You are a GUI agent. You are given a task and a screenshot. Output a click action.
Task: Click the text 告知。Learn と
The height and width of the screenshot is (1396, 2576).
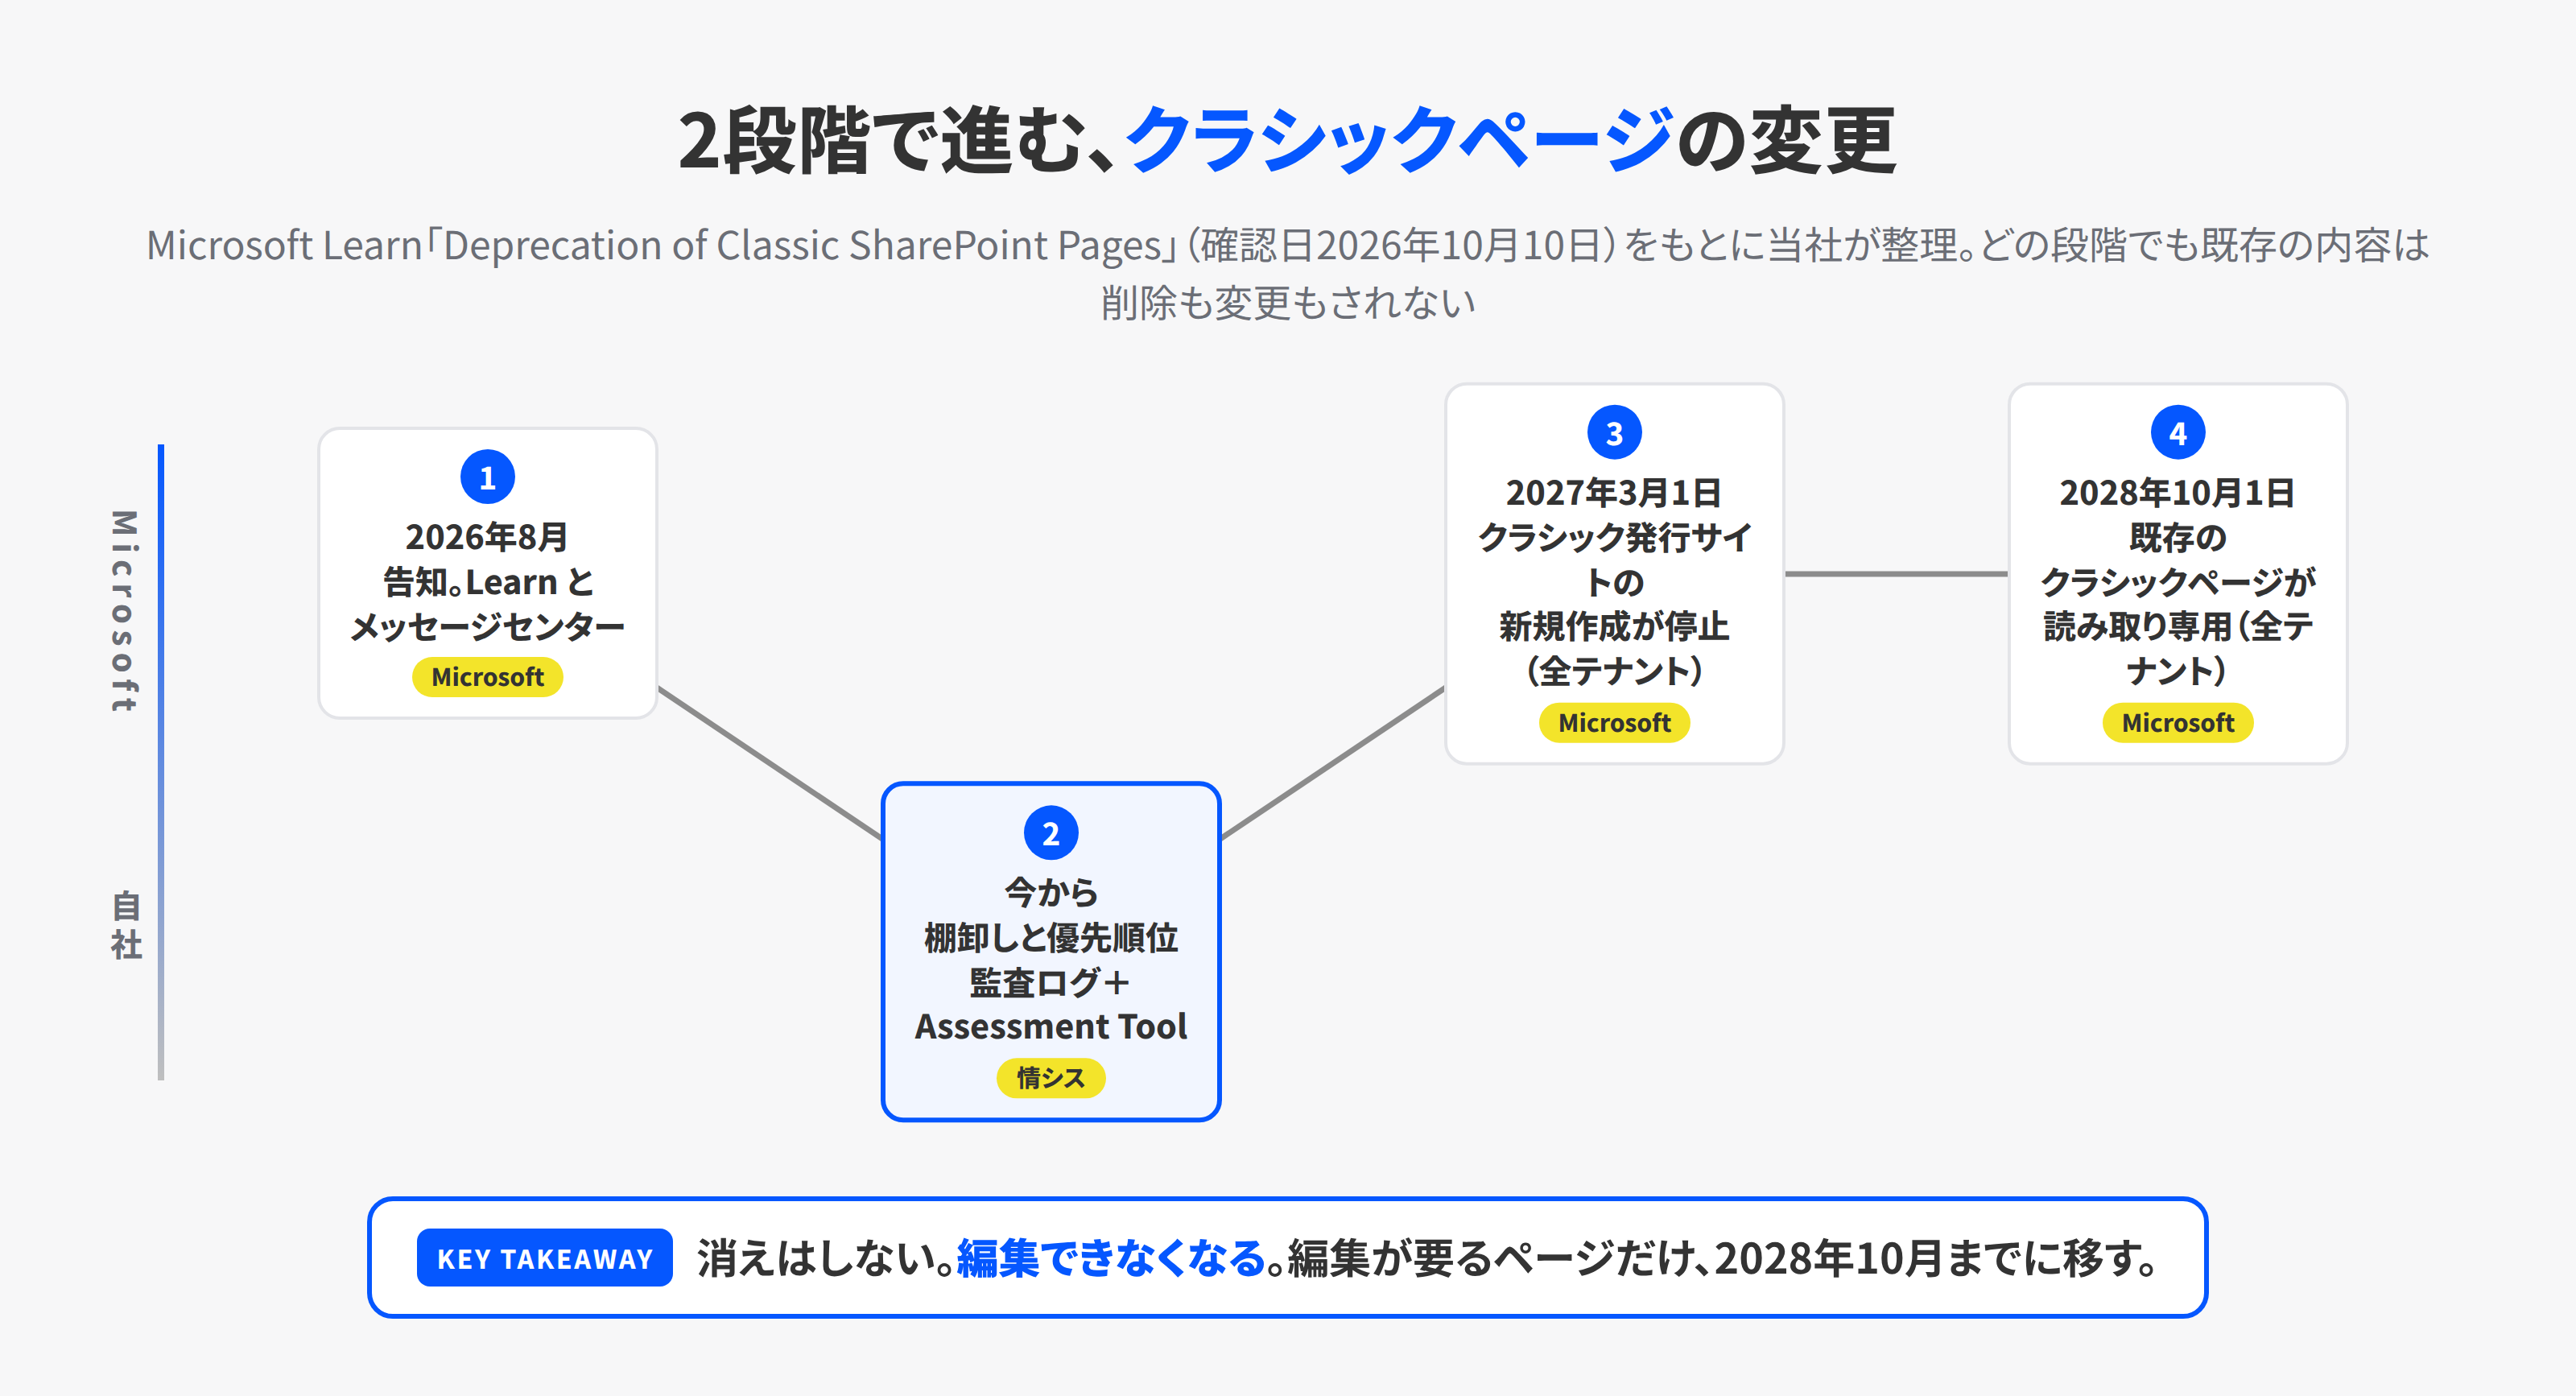pos(487,582)
